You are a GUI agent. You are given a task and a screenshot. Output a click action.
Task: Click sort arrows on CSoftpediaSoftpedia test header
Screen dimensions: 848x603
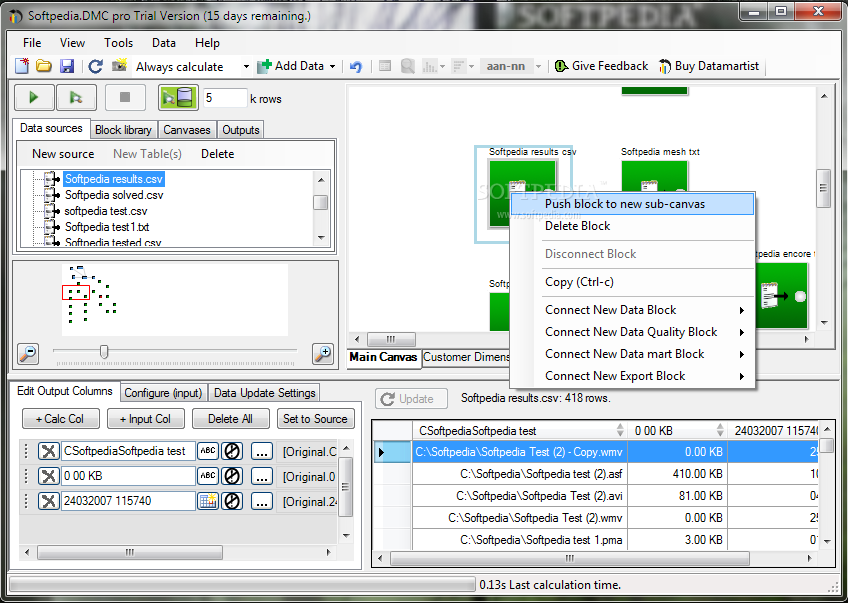tap(620, 430)
